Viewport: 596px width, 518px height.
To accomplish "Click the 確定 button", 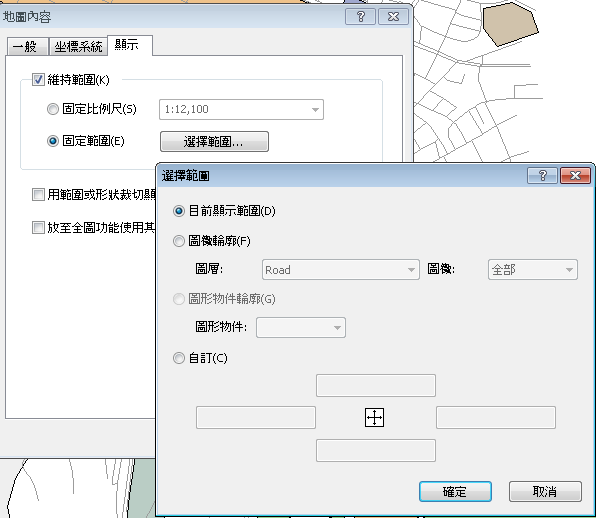I will click(455, 492).
